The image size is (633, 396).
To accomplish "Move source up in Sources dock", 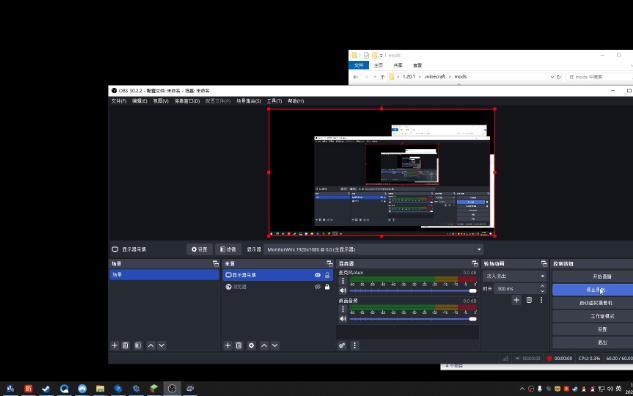I will [264, 346].
